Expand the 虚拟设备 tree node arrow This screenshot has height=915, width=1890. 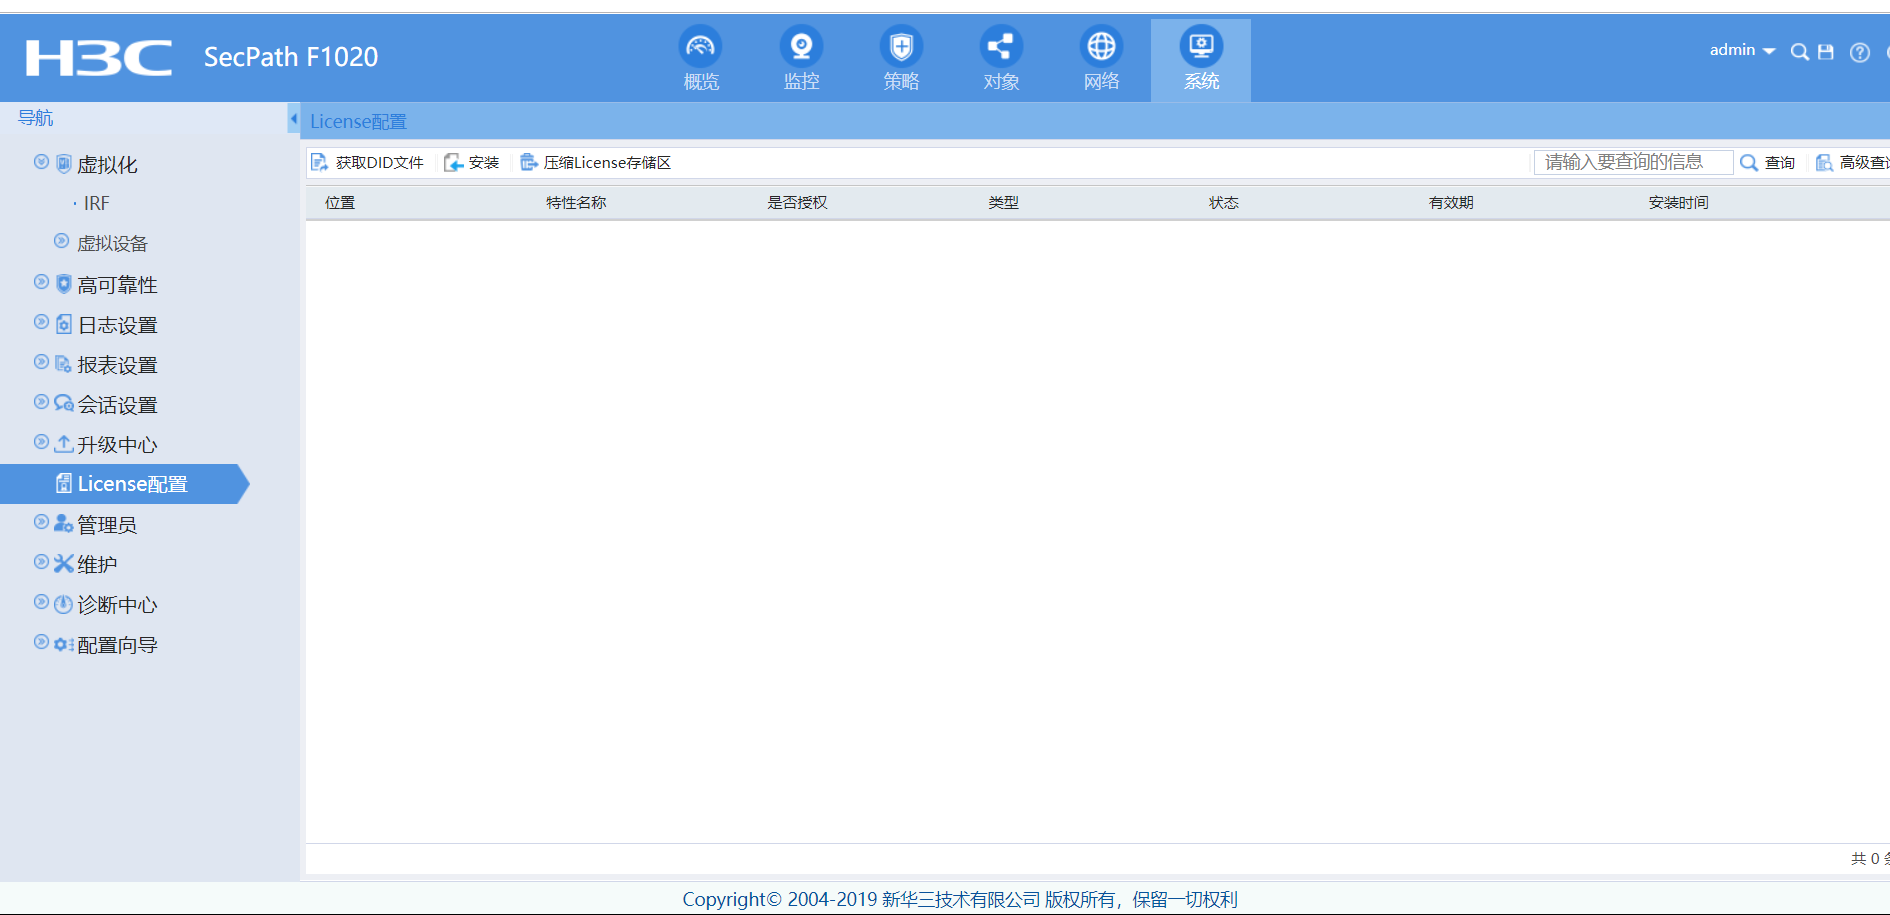click(x=61, y=241)
